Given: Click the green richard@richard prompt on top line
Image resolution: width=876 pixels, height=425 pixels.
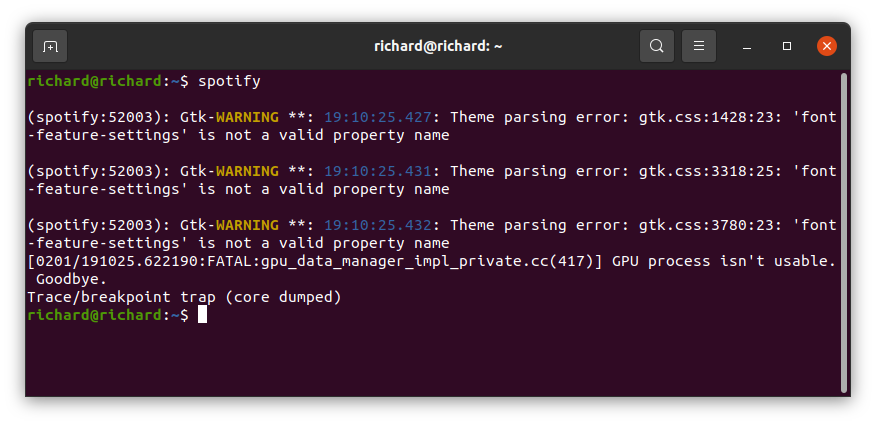Looking at the screenshot, I should [x=94, y=82].
